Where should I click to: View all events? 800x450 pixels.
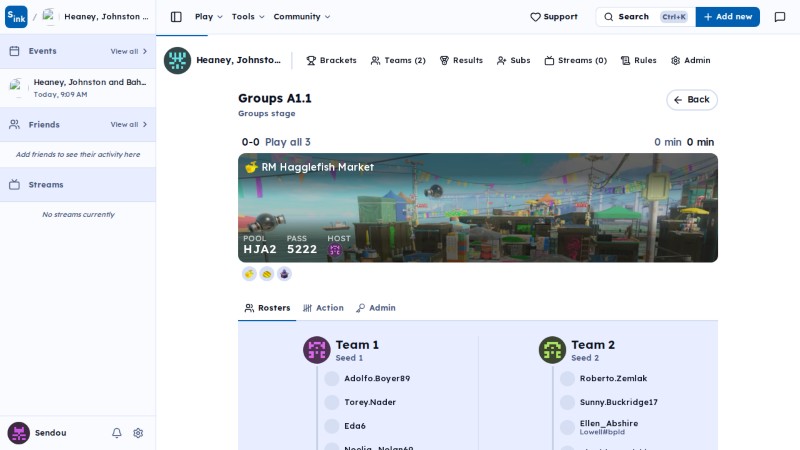coord(129,51)
